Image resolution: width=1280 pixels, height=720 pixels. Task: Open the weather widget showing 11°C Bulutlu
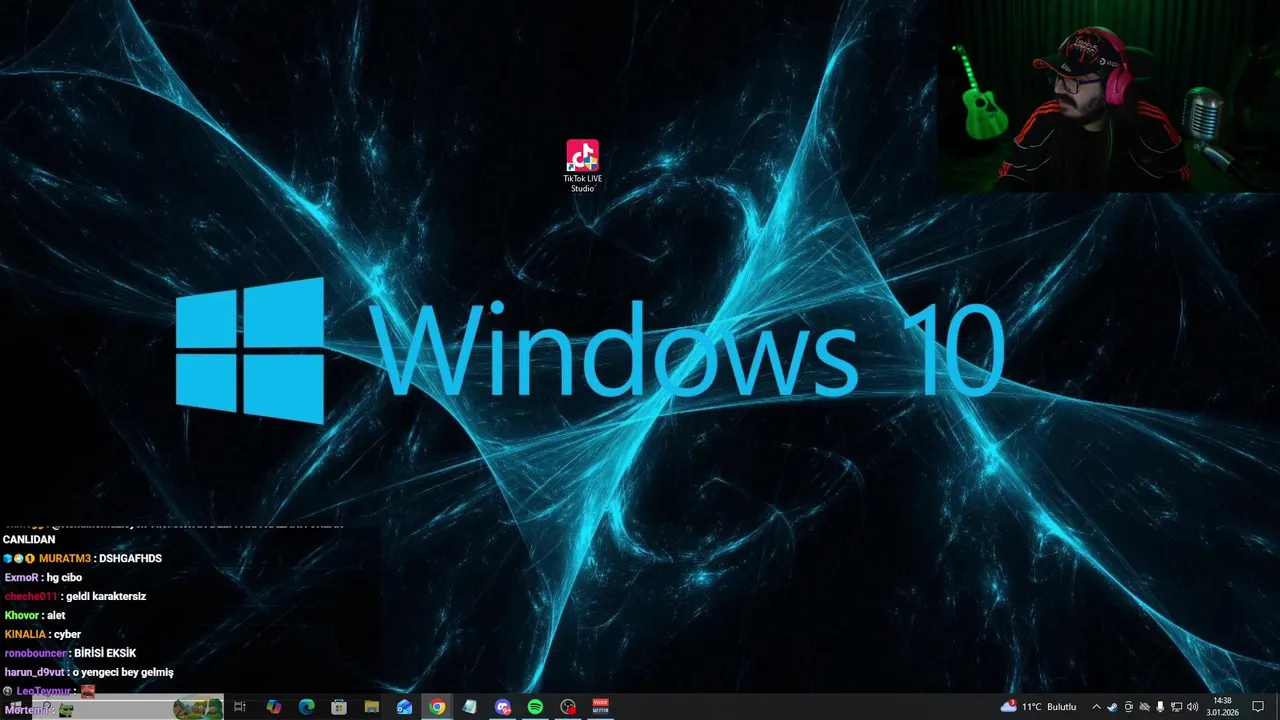click(x=1038, y=707)
